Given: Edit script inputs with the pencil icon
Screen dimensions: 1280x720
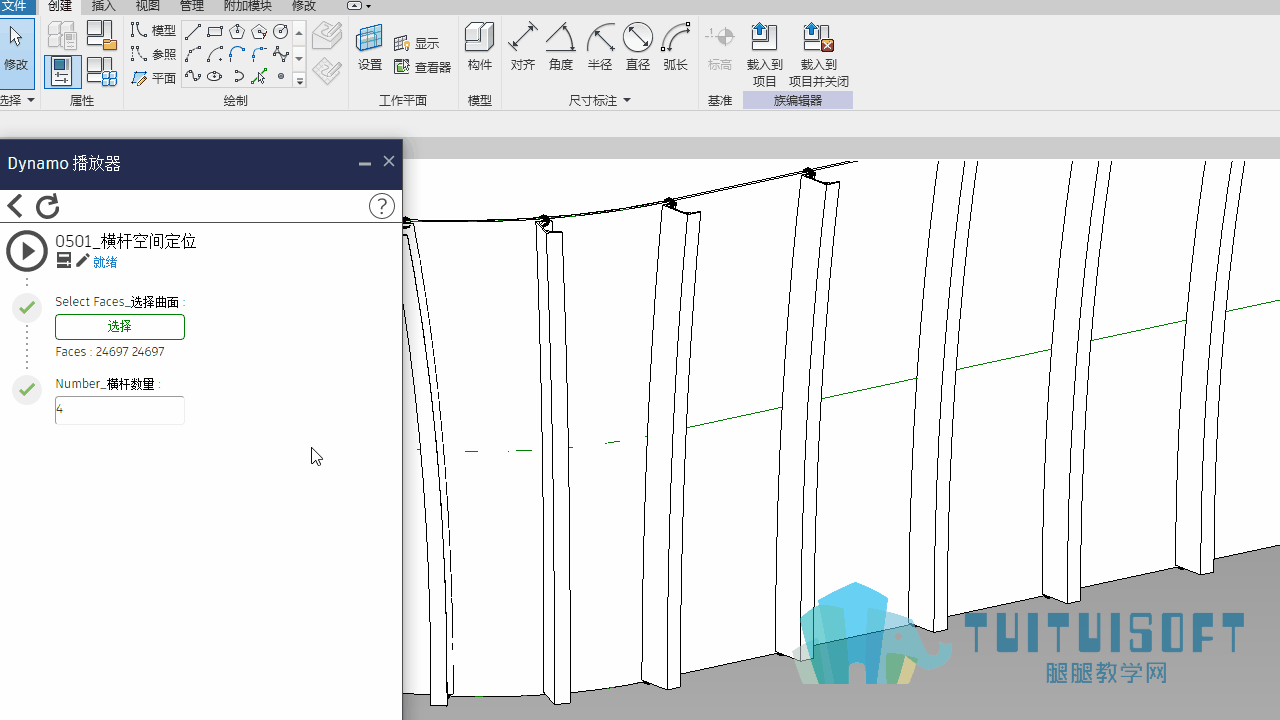Looking at the screenshot, I should 83,261.
